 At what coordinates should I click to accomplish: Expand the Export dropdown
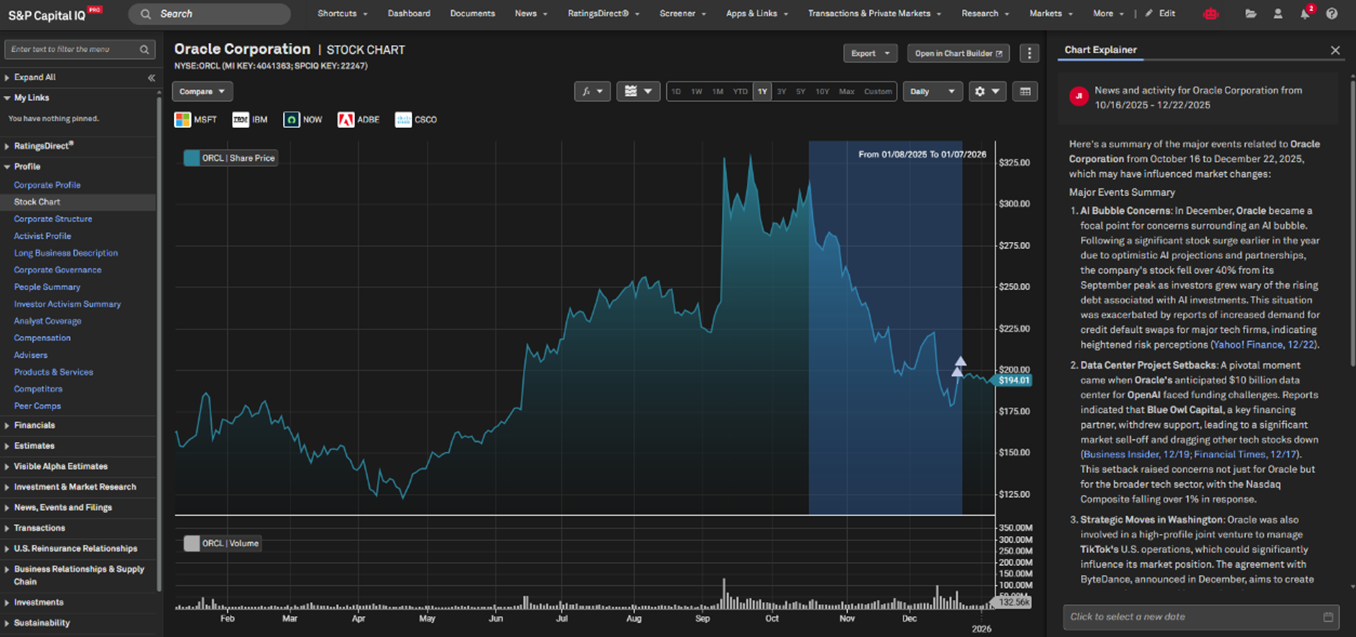pyautogui.click(x=869, y=53)
